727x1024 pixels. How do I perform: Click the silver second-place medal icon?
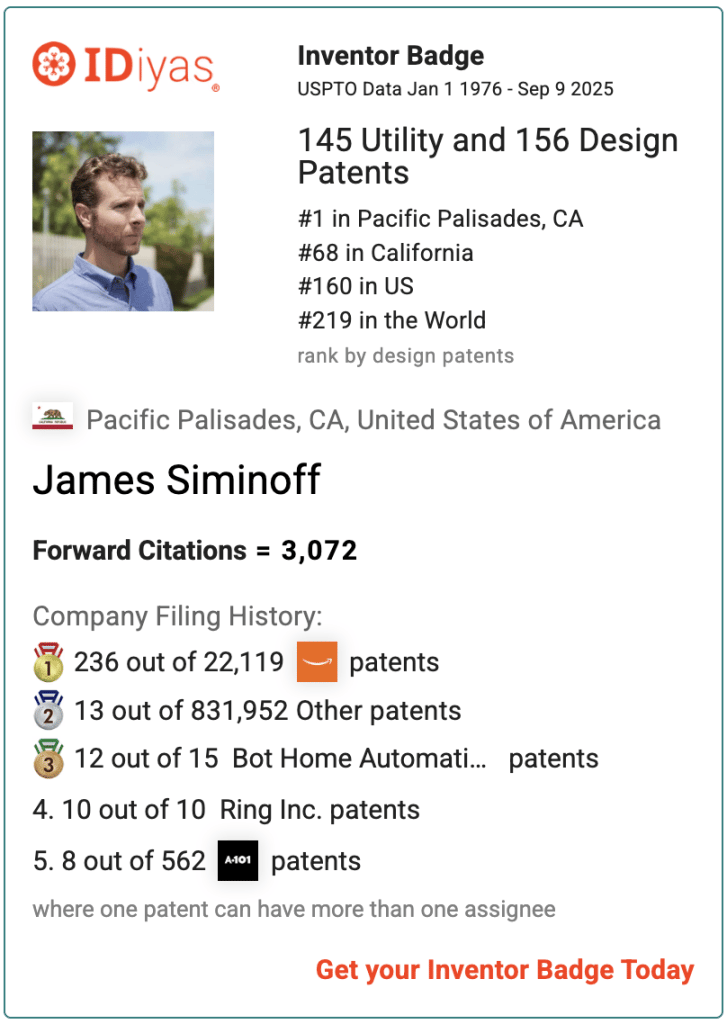(48, 710)
